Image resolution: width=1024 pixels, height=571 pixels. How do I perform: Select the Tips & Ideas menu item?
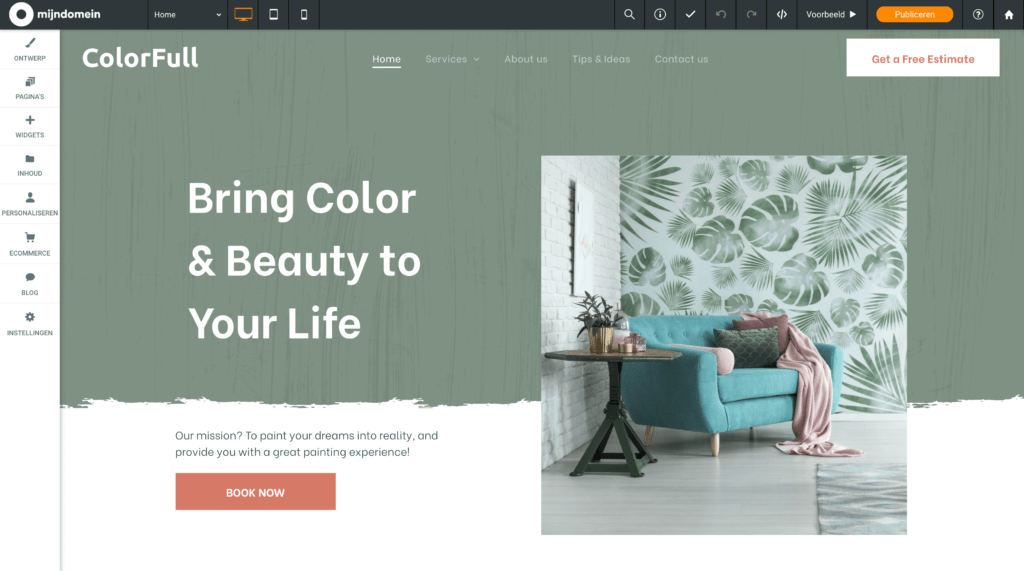click(x=601, y=59)
